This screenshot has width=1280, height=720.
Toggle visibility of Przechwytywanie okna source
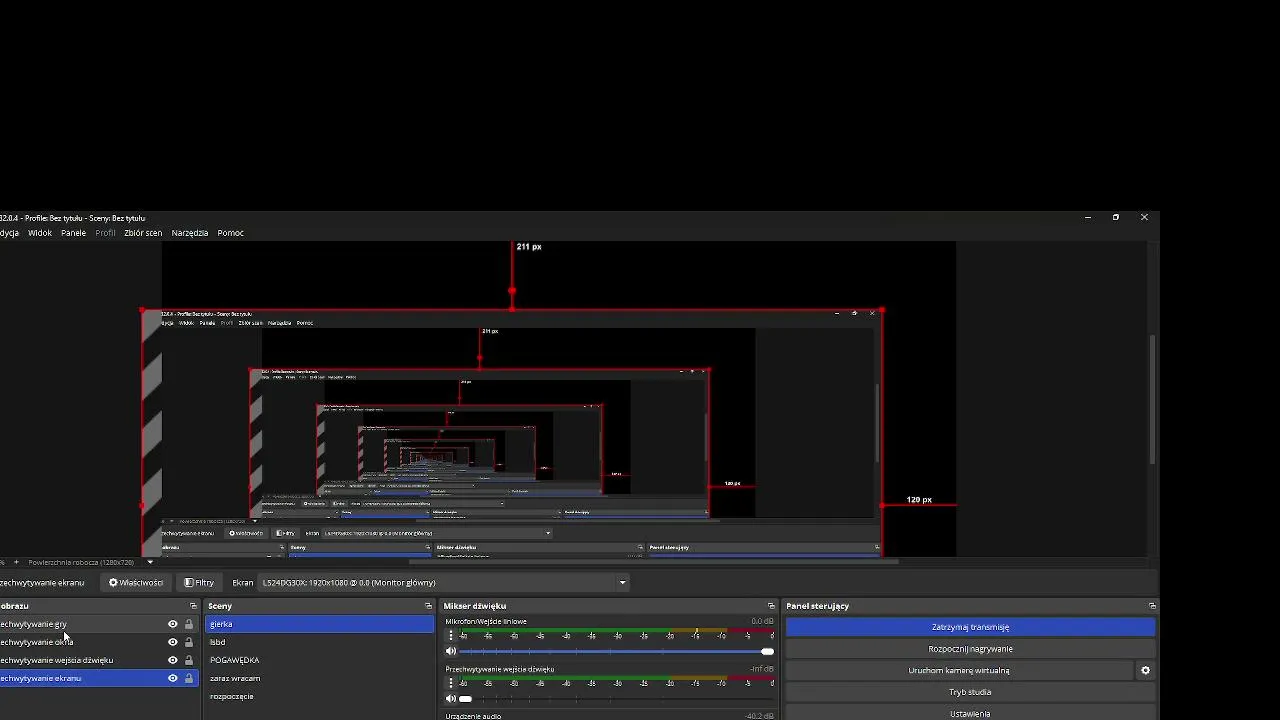(172, 642)
